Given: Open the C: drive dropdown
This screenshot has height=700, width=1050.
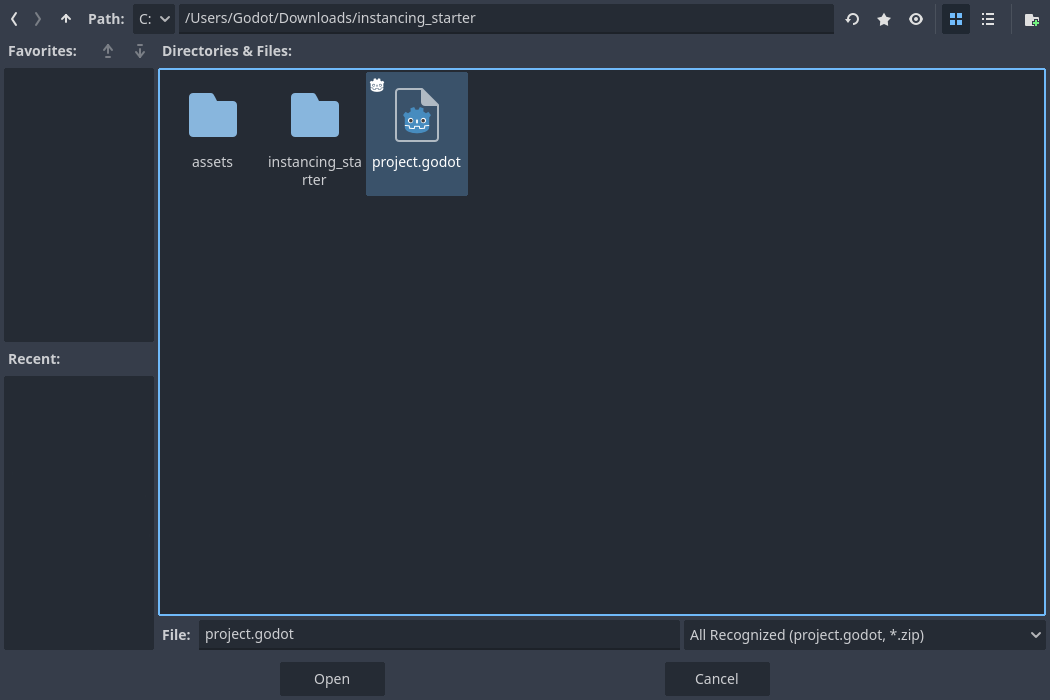Looking at the screenshot, I should click(153, 18).
